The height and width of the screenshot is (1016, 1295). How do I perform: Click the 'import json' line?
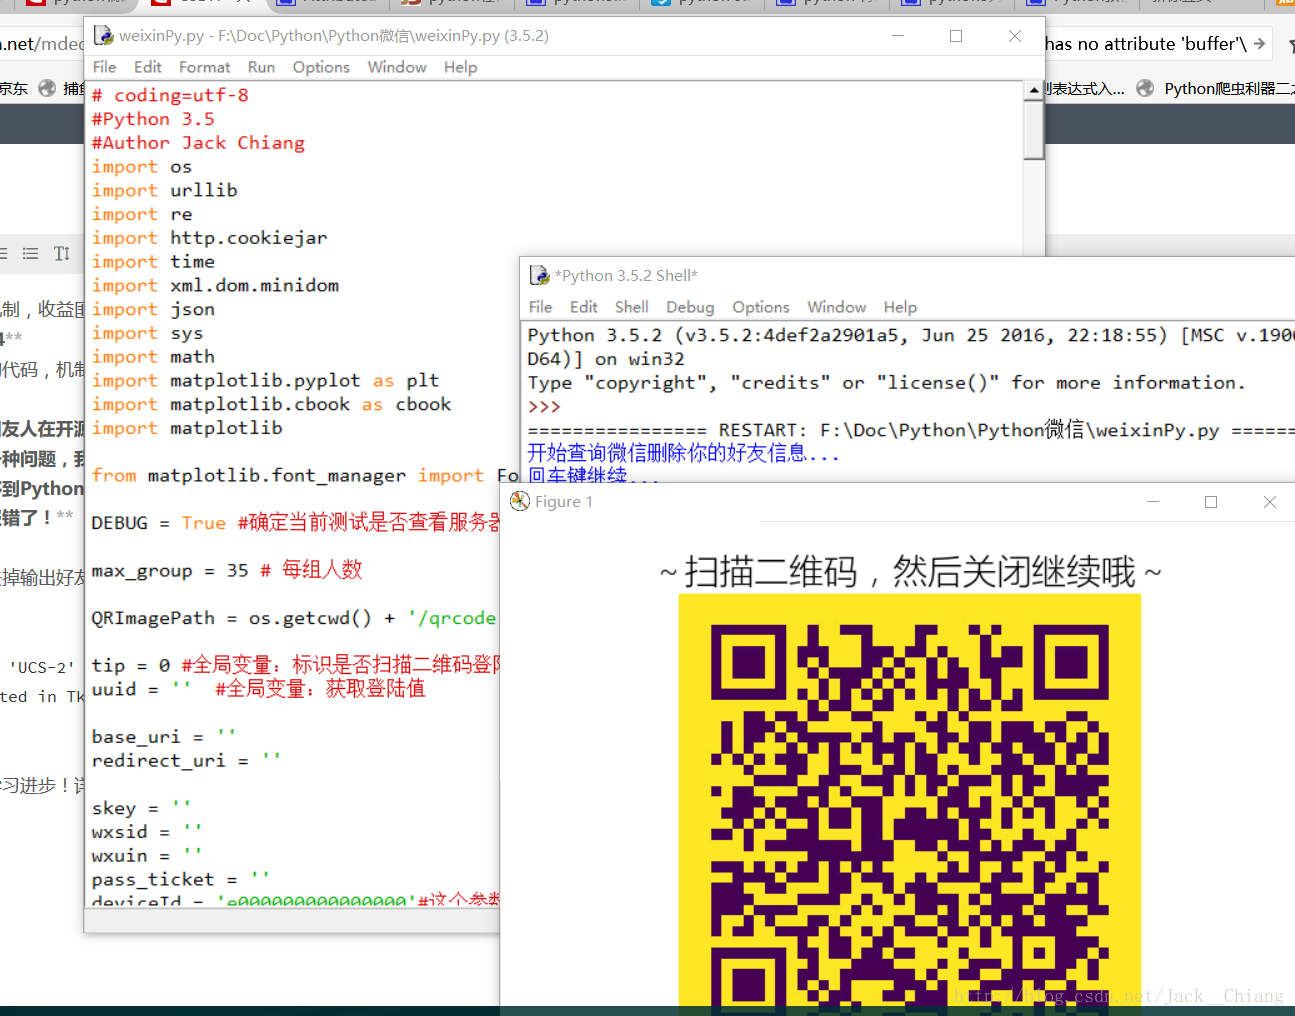pos(153,310)
